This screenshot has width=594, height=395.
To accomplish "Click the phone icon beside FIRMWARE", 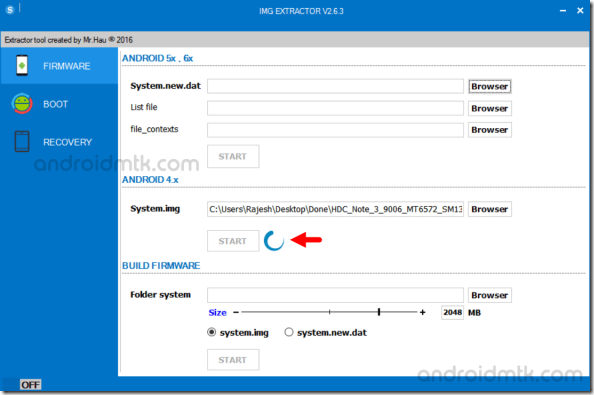I will click(22, 66).
